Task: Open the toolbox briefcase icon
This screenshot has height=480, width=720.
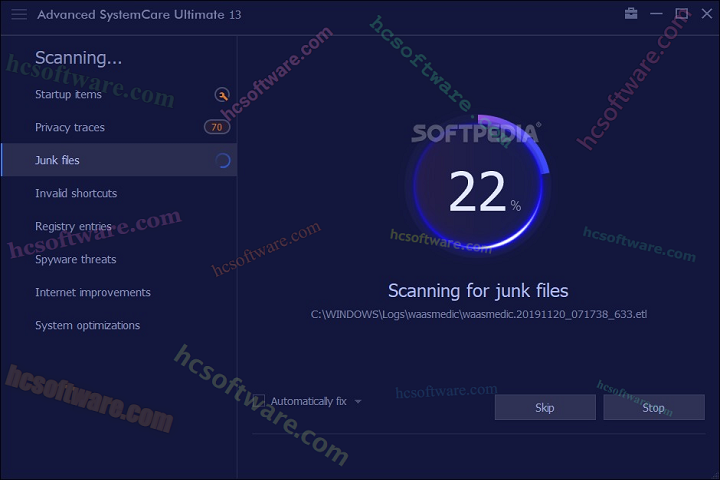Action: tap(631, 14)
